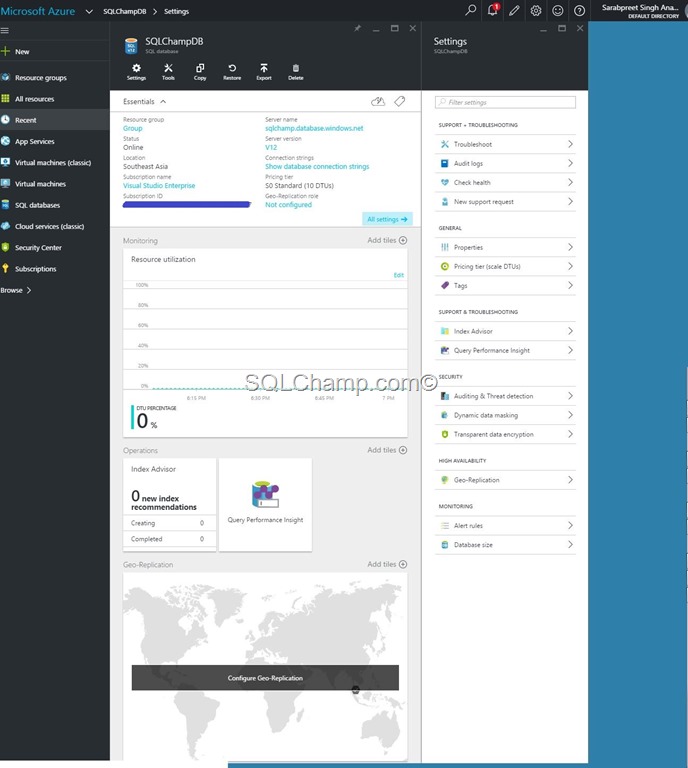
Task: Open the notifications bell icon
Action: click(493, 10)
